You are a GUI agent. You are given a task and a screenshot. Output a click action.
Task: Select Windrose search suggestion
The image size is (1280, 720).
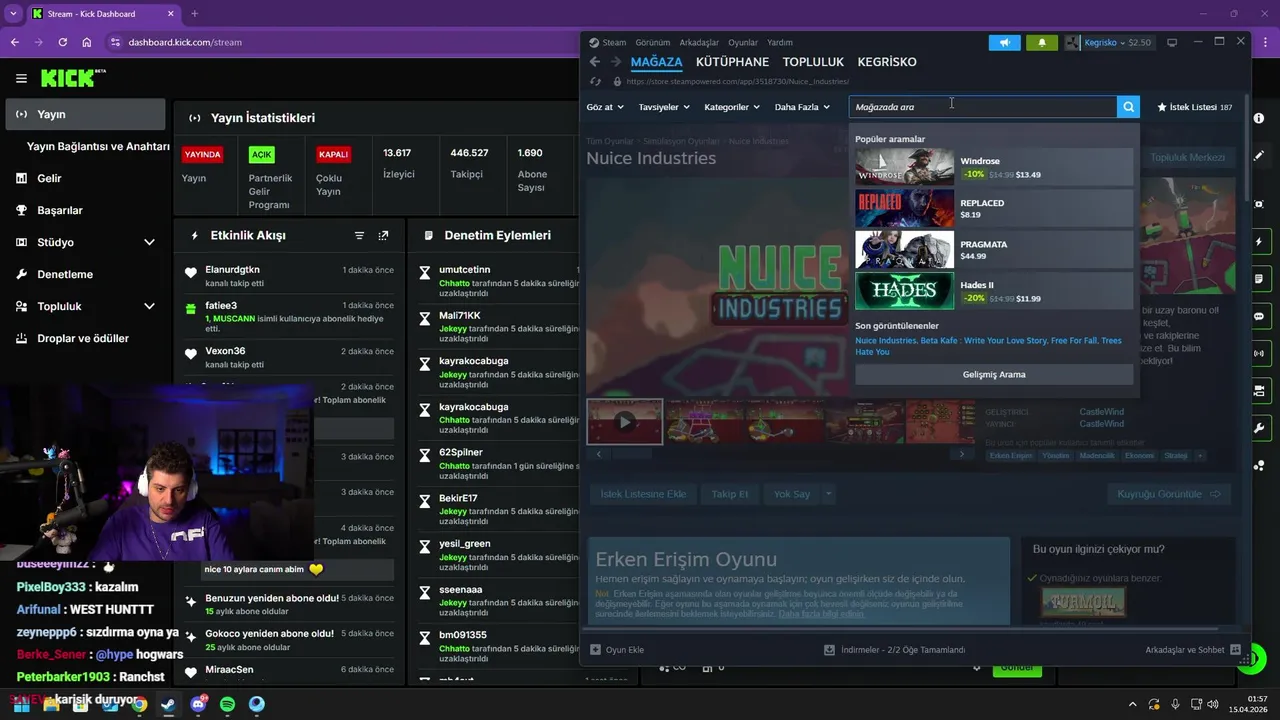(994, 167)
